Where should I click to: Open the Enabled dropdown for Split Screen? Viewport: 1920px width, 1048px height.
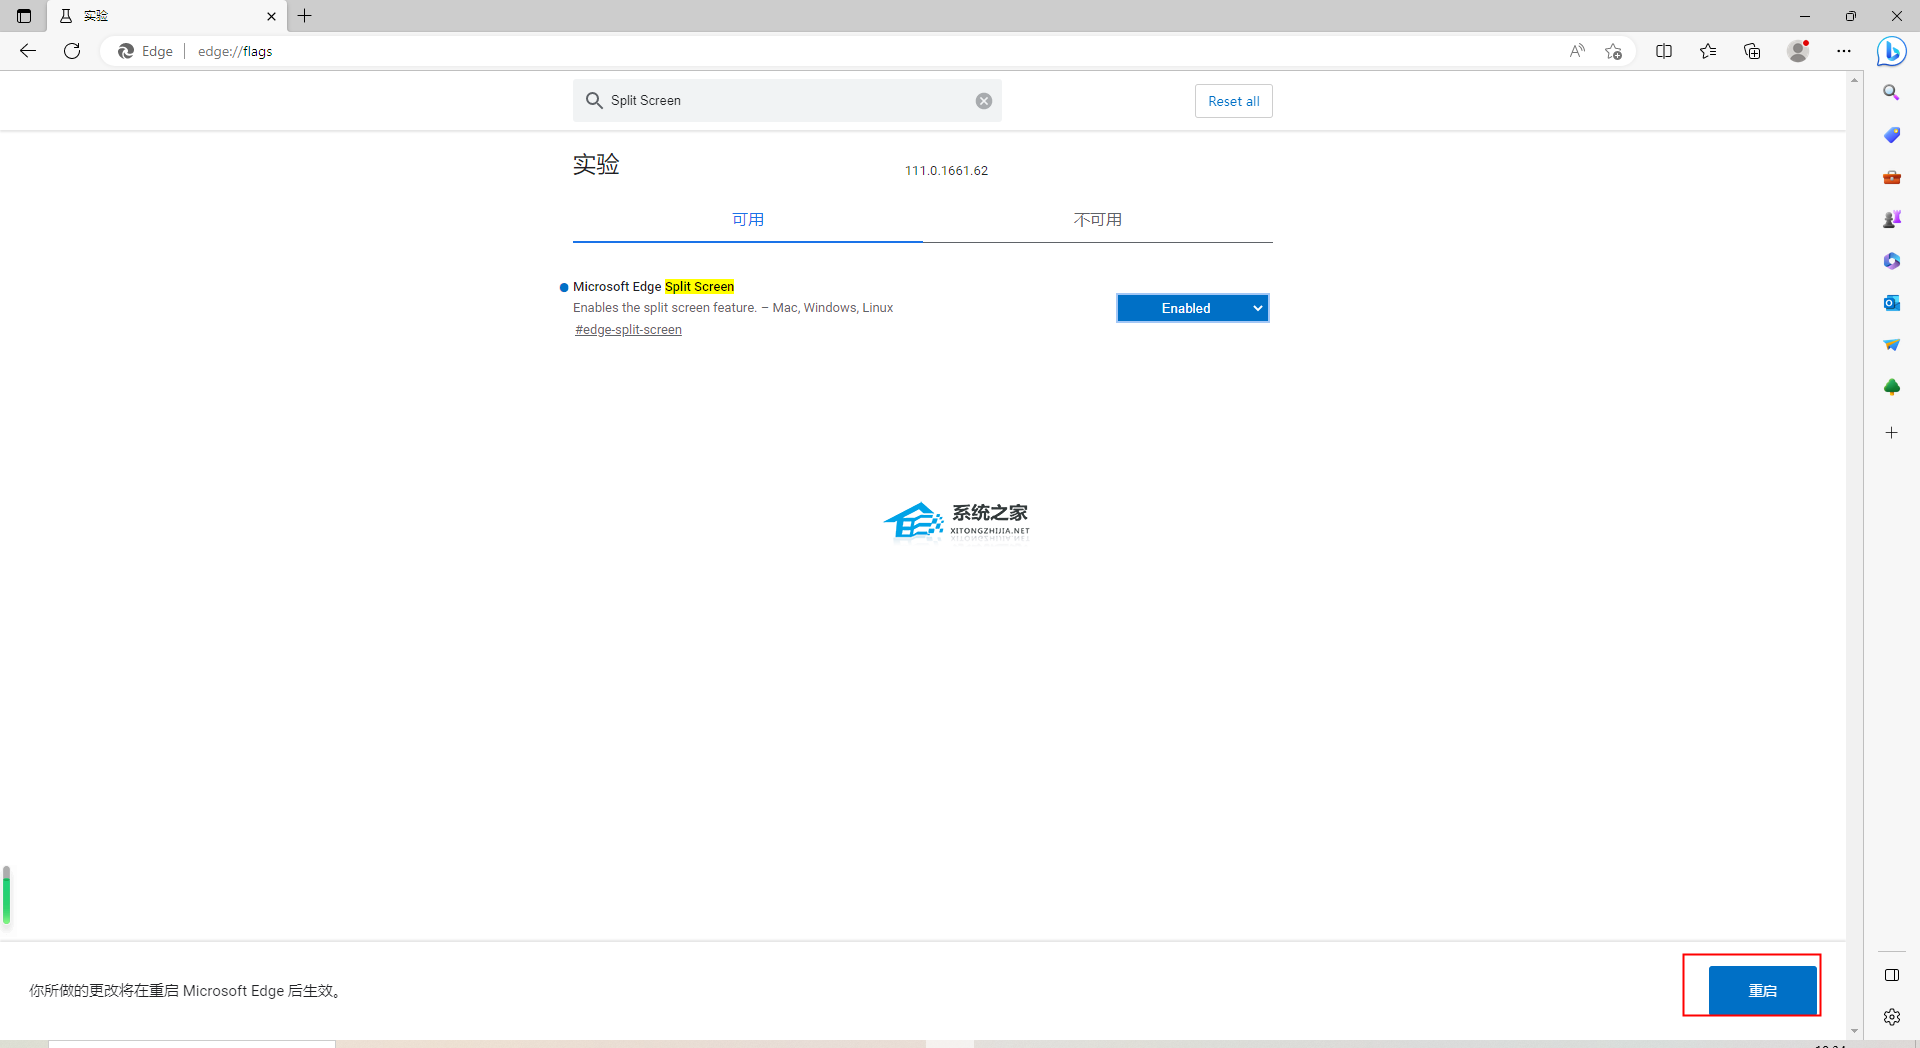click(1192, 308)
